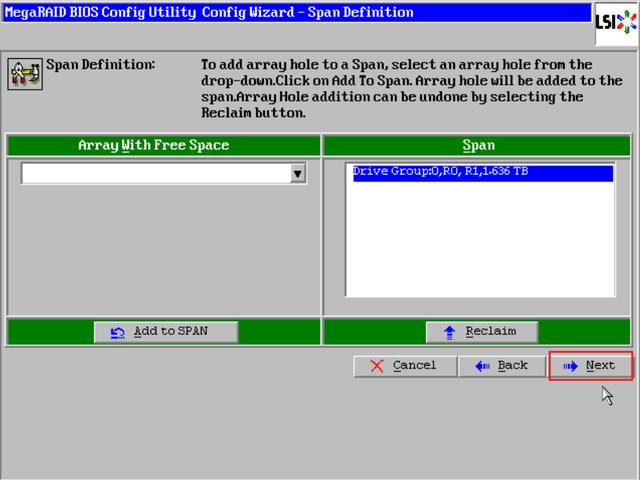The width and height of the screenshot is (640, 480).
Task: Click the Span Definition label
Action: click(100, 64)
